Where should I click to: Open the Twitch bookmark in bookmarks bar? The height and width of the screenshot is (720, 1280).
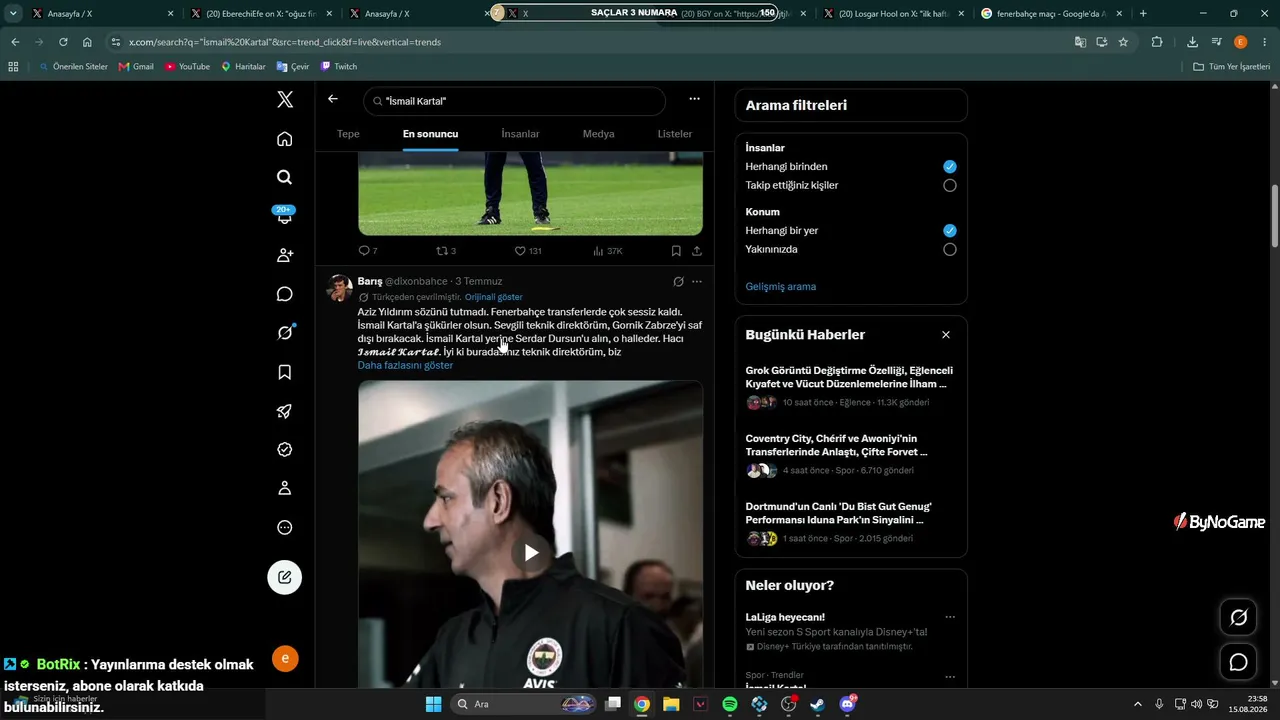(339, 66)
